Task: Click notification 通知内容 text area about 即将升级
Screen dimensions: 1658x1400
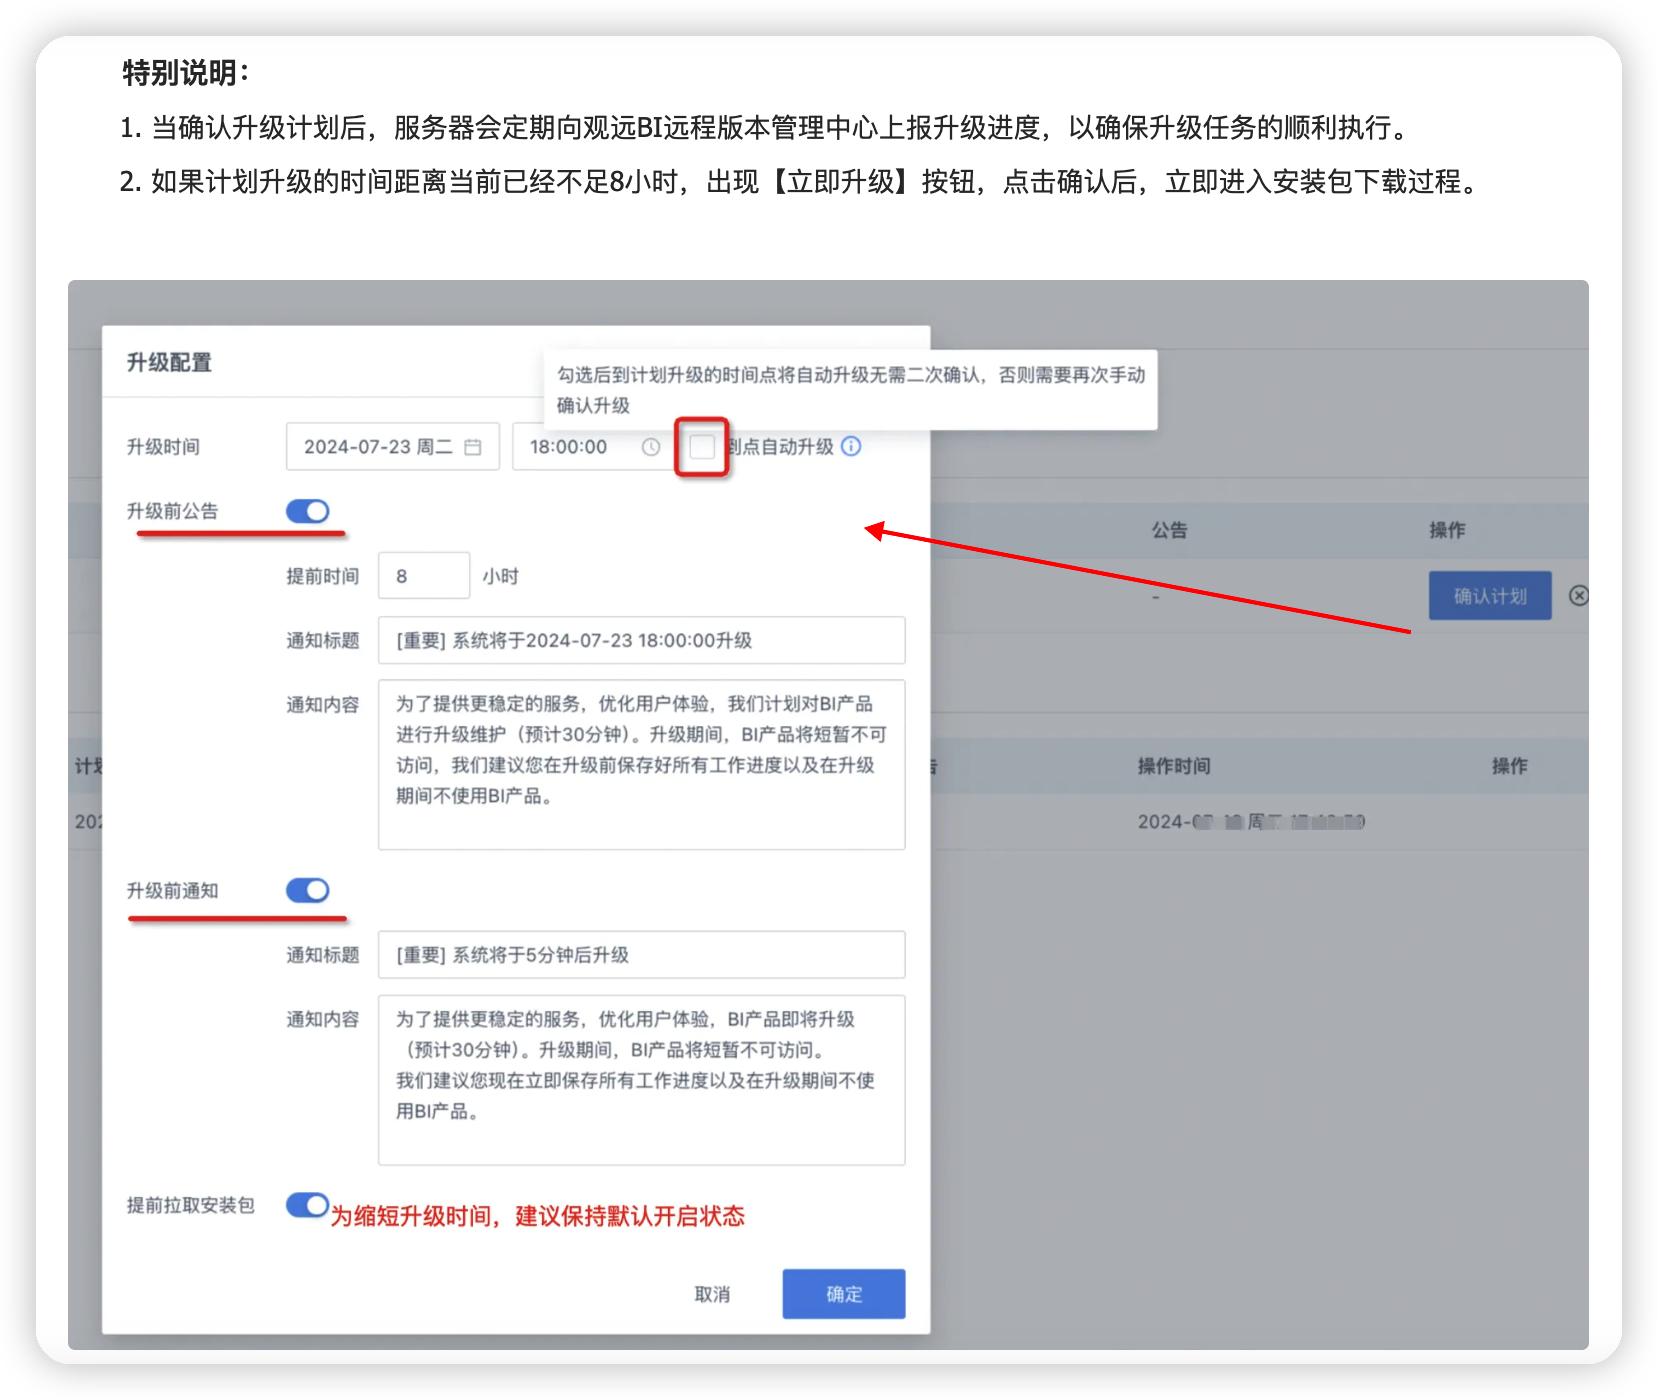Action: 642,1080
